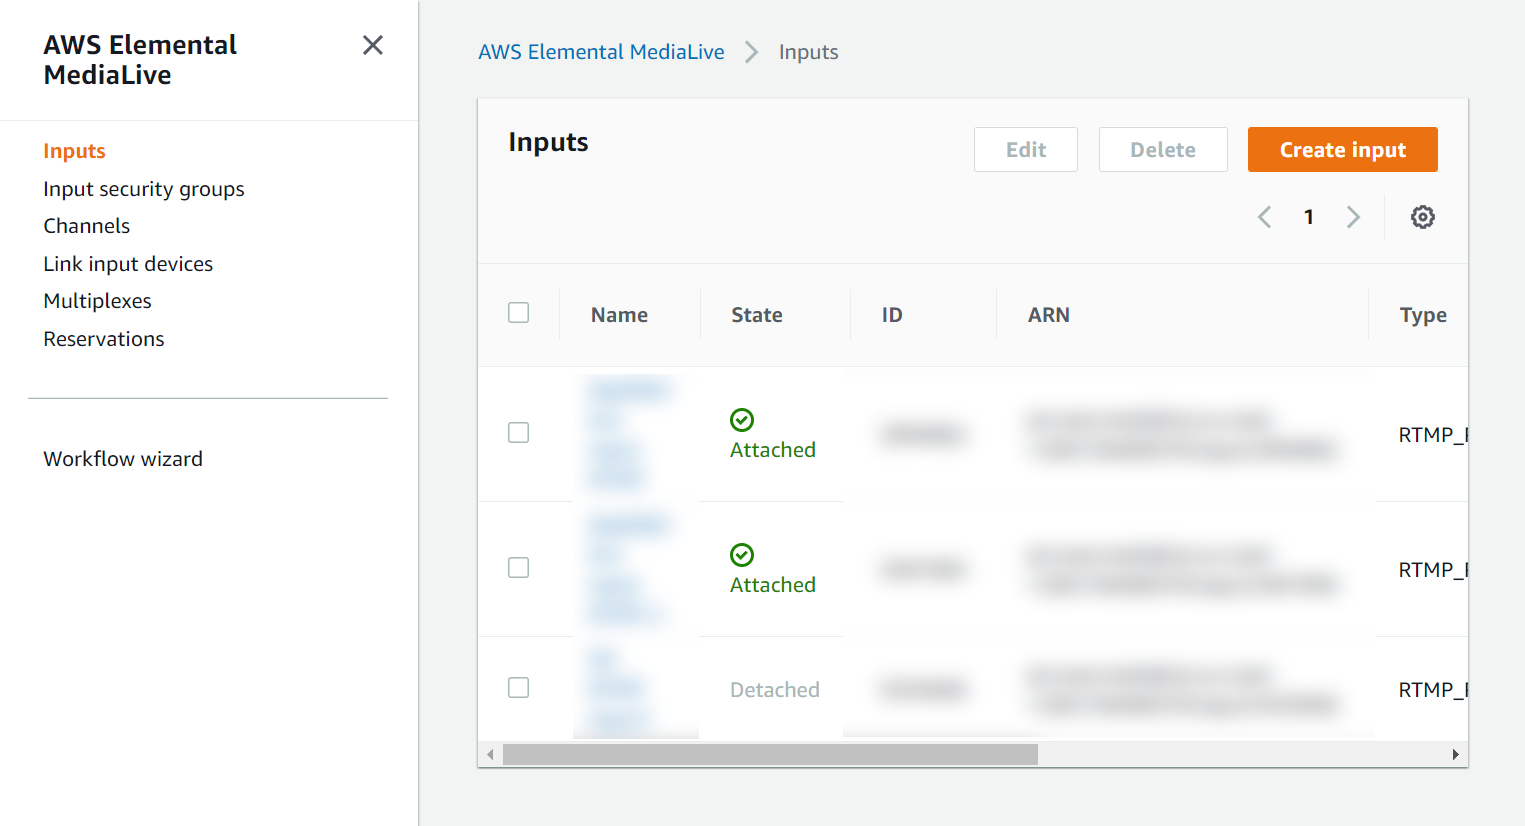Image resolution: width=1525 pixels, height=826 pixels.
Task: Click AWS Elemental MediaLive breadcrumb link
Action: [x=601, y=52]
